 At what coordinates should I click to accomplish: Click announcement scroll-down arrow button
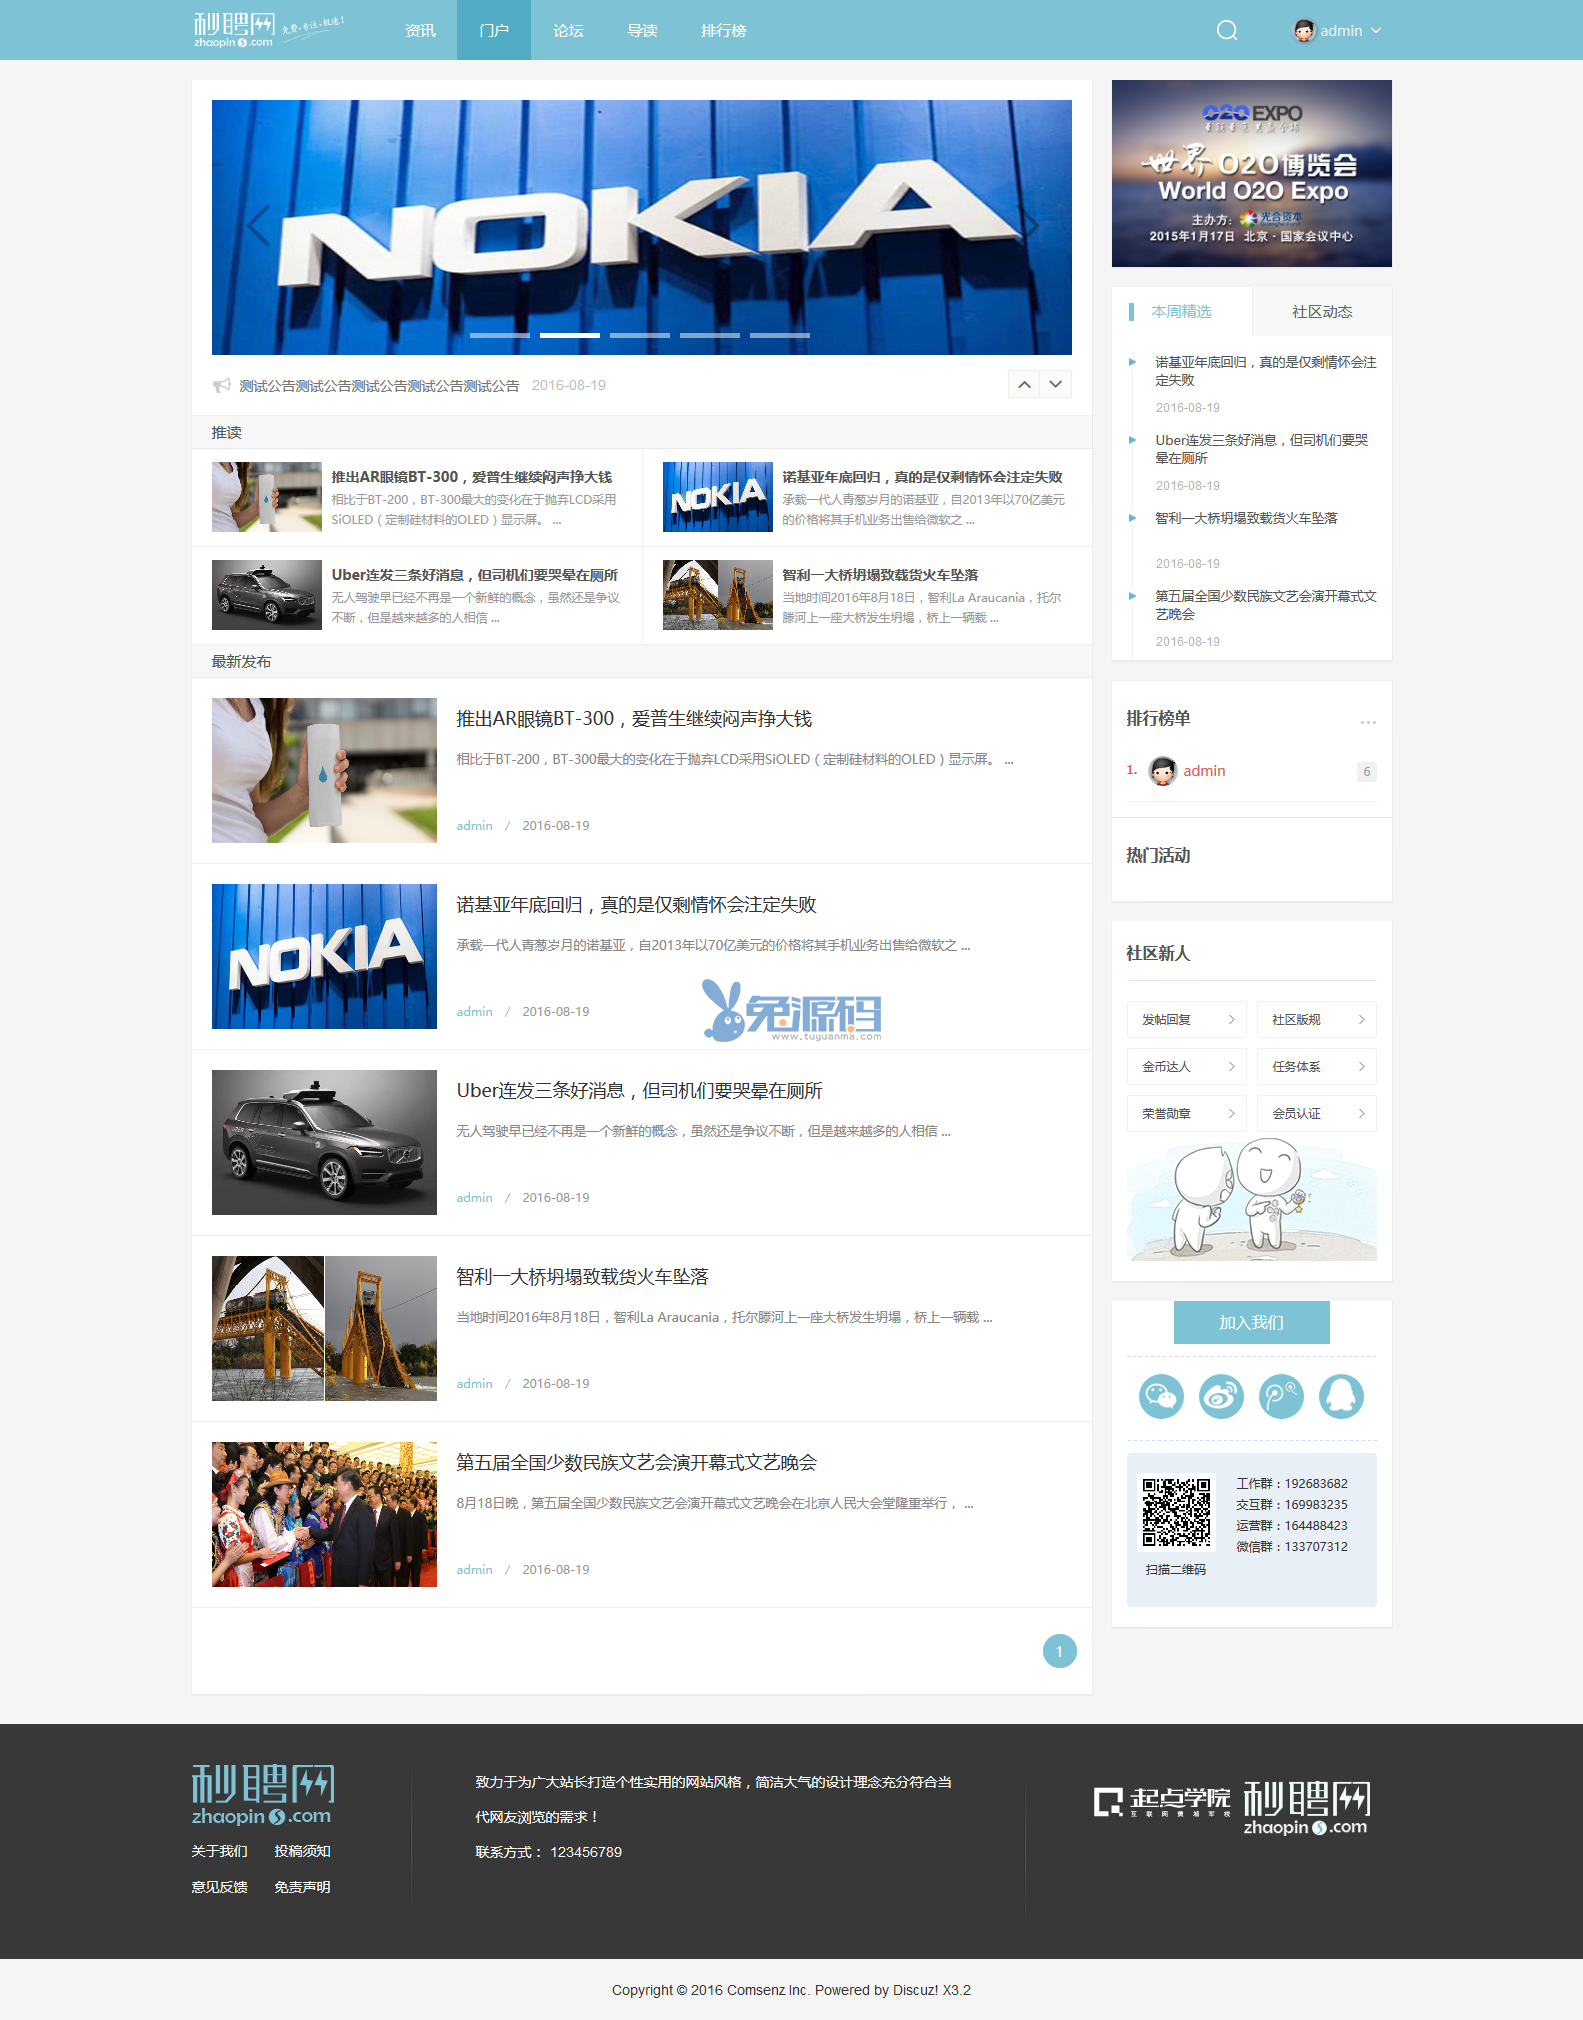1056,384
